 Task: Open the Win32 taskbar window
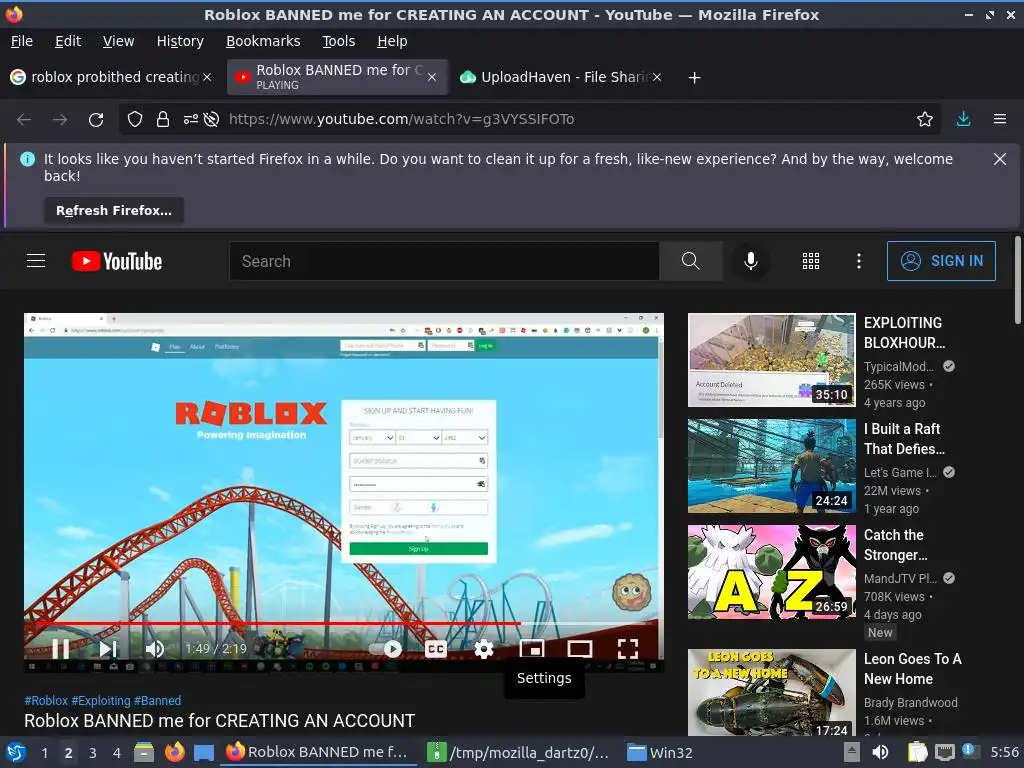coord(660,753)
